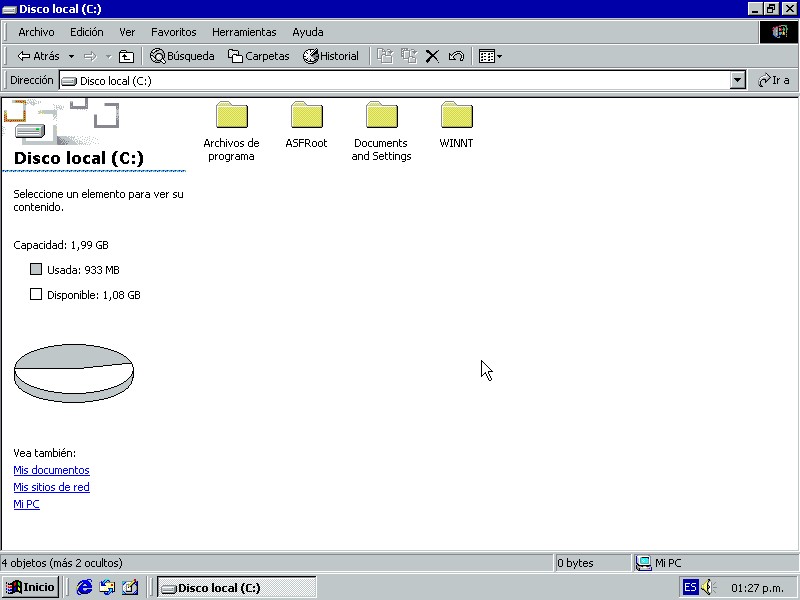Expand the Dirección address dropdown

[x=738, y=81]
